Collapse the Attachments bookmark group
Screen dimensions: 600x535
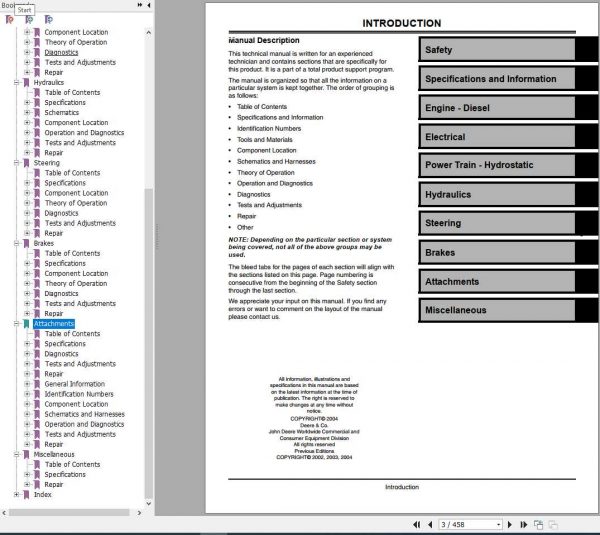coord(16,324)
